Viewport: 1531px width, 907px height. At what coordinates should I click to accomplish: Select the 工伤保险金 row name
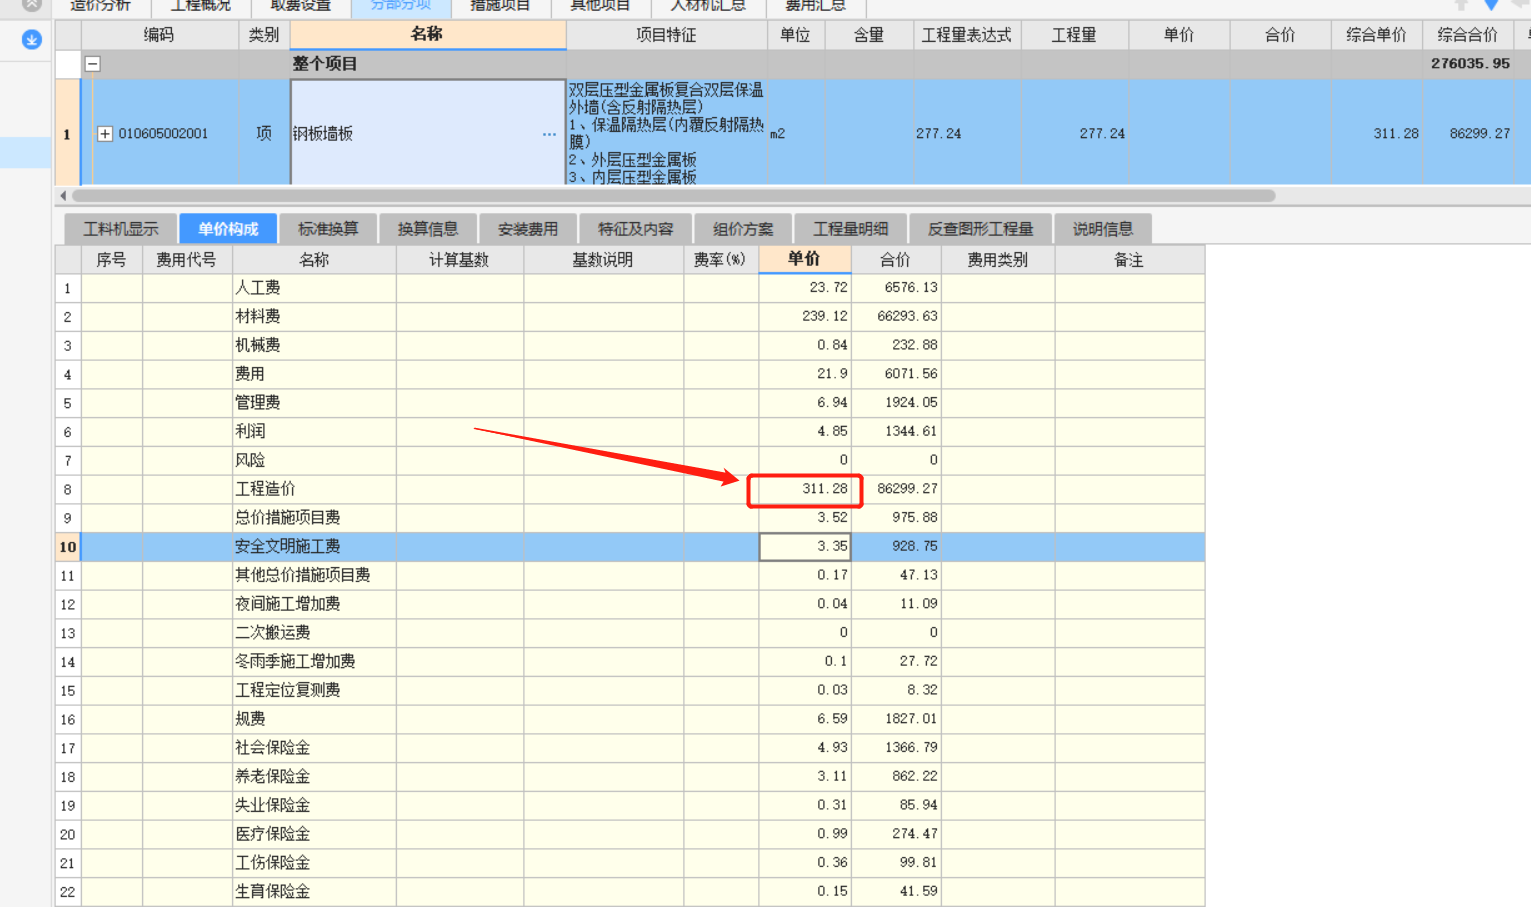[x=273, y=863]
